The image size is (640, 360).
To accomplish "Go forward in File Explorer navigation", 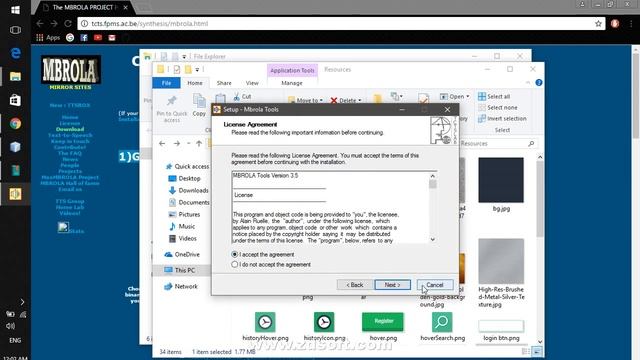I will coord(177,144).
